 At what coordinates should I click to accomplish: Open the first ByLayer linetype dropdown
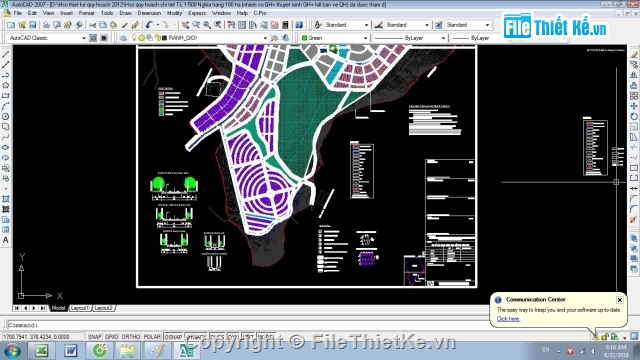tap(443, 38)
